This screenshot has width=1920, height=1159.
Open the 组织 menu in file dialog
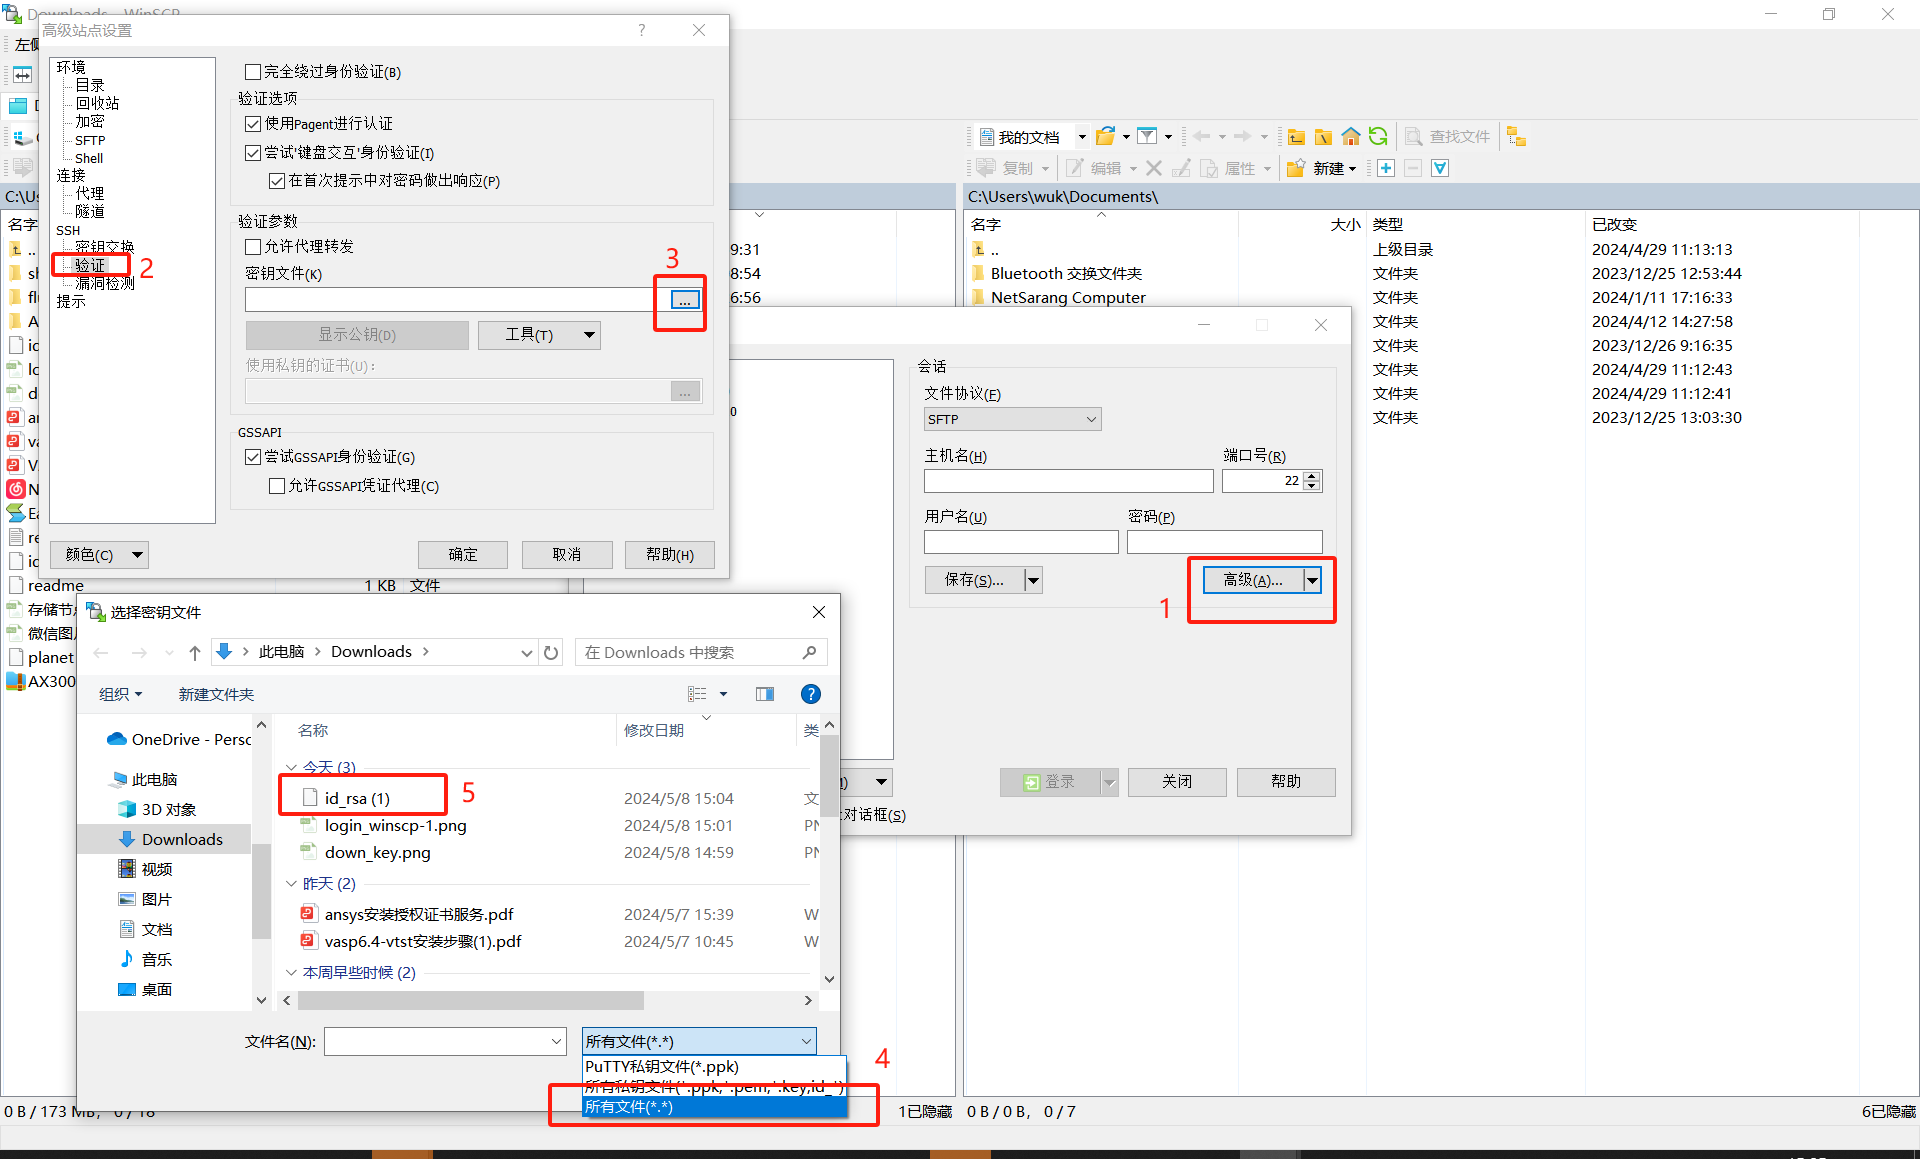tap(121, 694)
